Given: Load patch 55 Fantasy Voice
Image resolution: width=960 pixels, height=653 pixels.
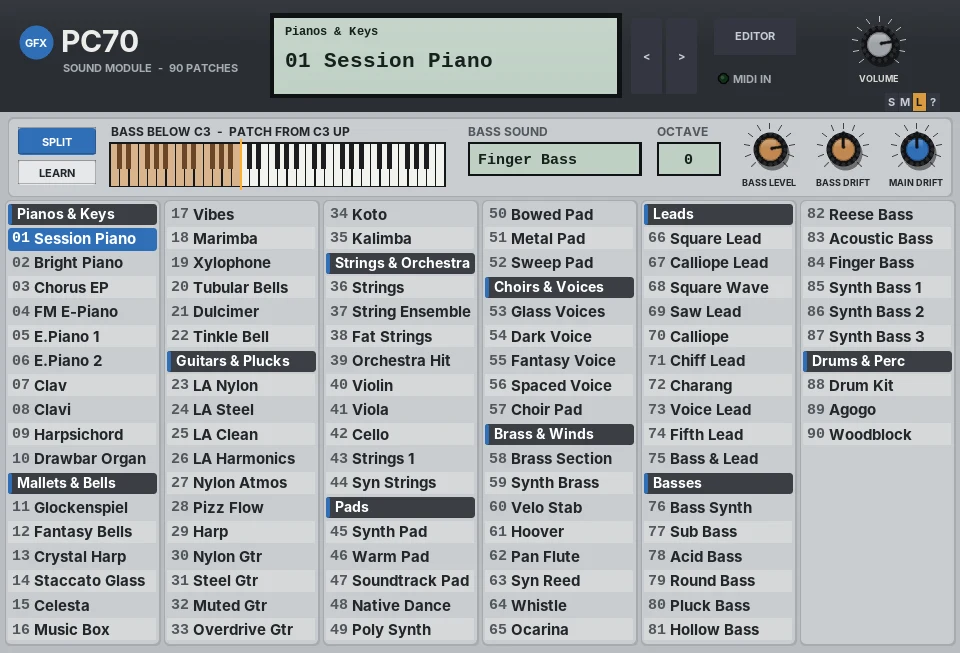Looking at the screenshot, I should 560,361.
